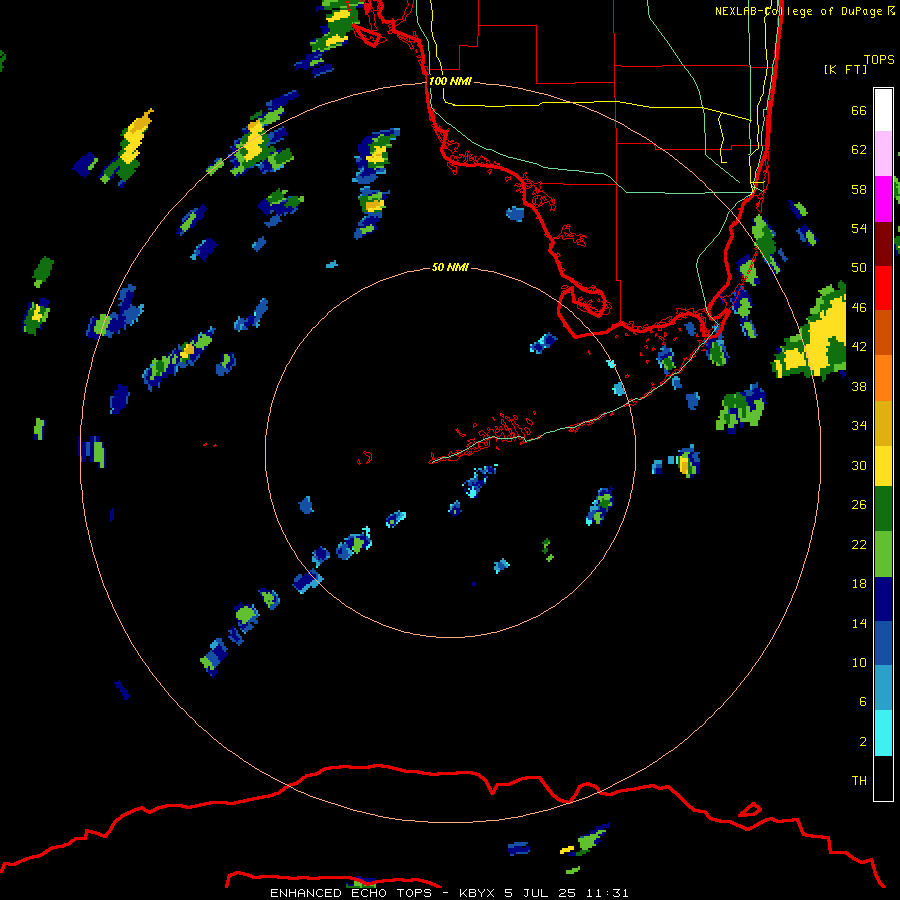Click the [K FT] units label
900x900 pixels.
845,69
